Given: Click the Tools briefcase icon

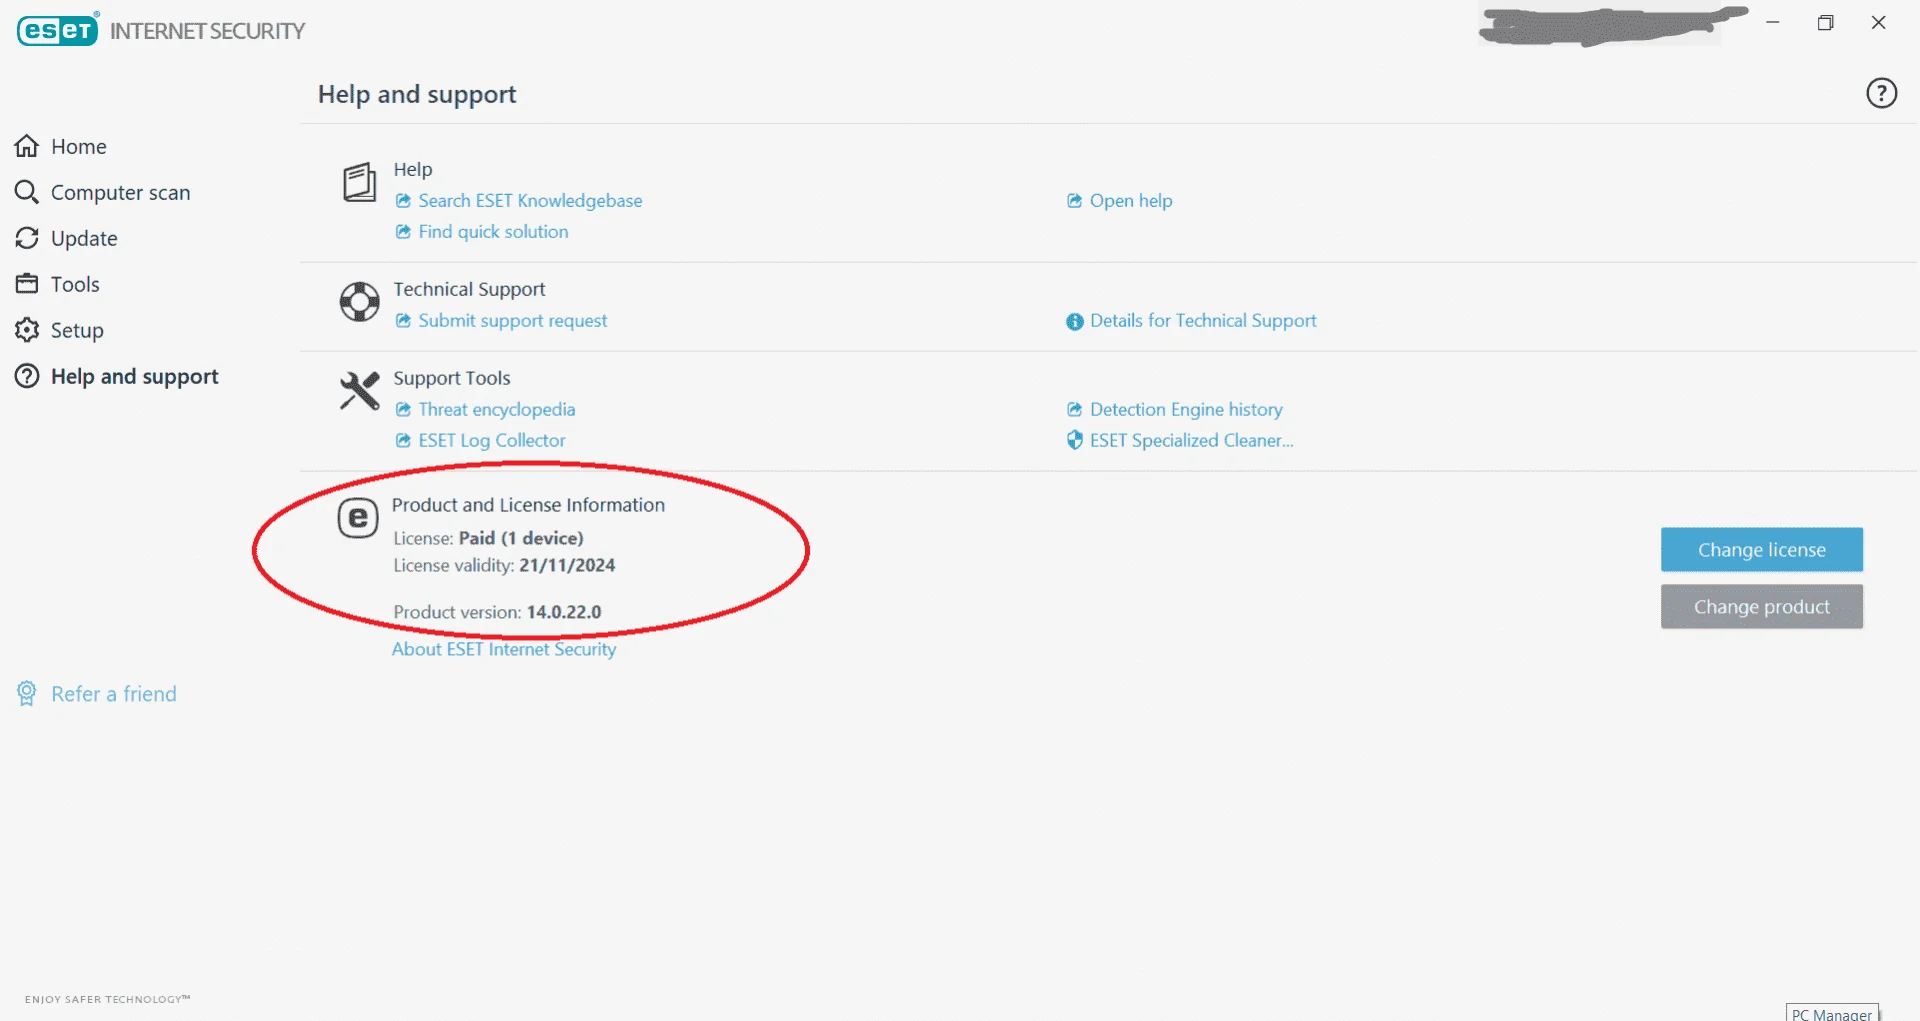Looking at the screenshot, I should pyautogui.click(x=27, y=284).
